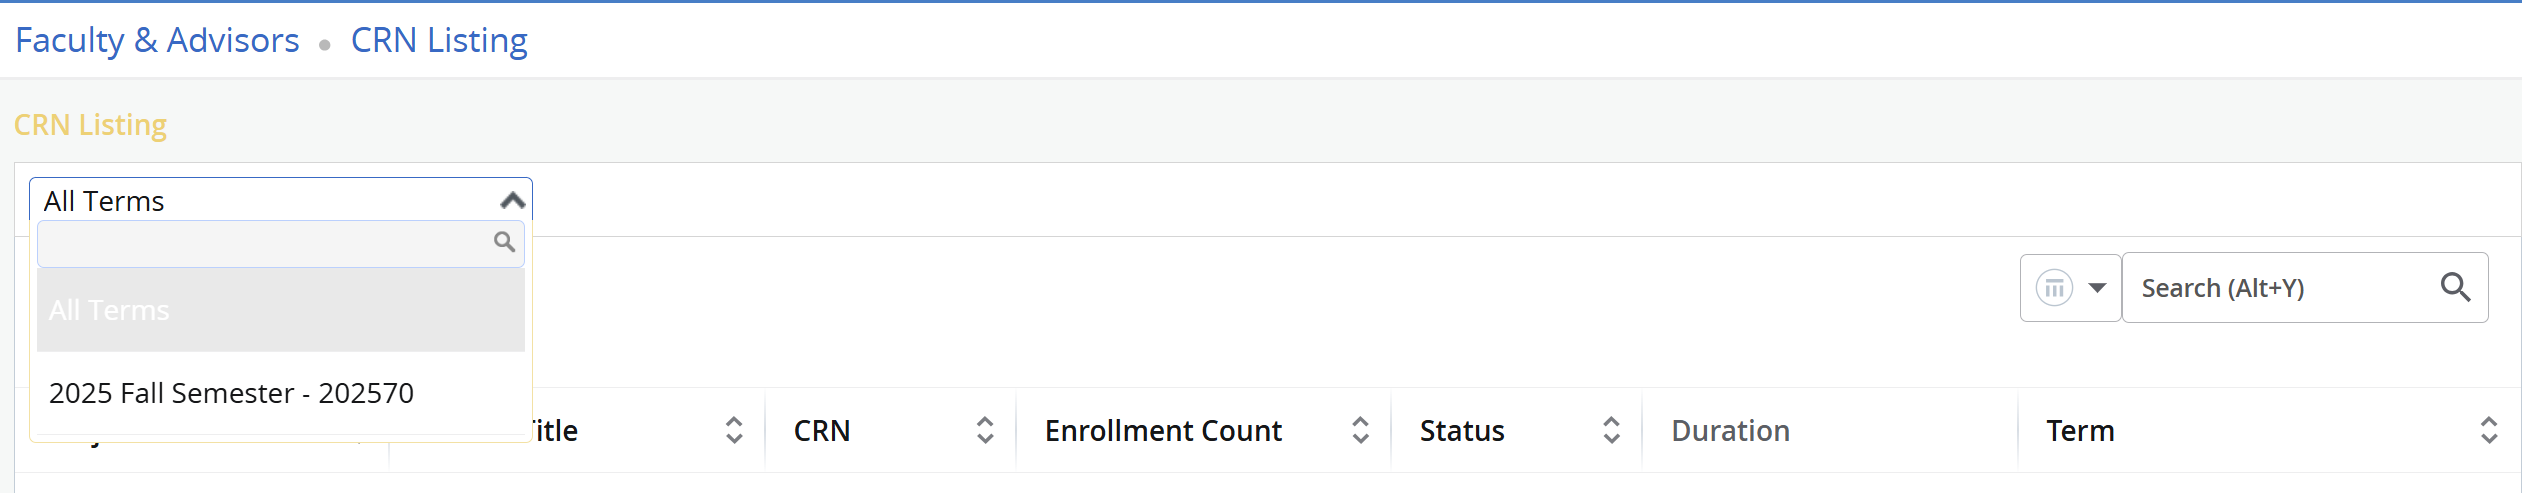Click the column chooser icon
2522x493 pixels.
(x=2054, y=288)
